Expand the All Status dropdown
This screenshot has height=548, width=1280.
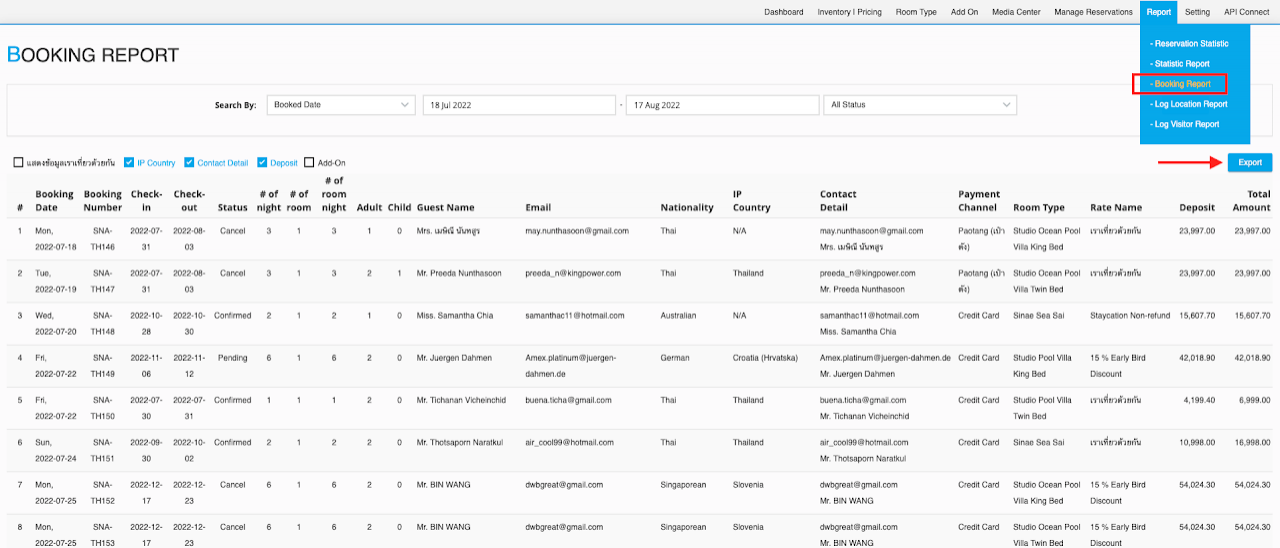(919, 105)
